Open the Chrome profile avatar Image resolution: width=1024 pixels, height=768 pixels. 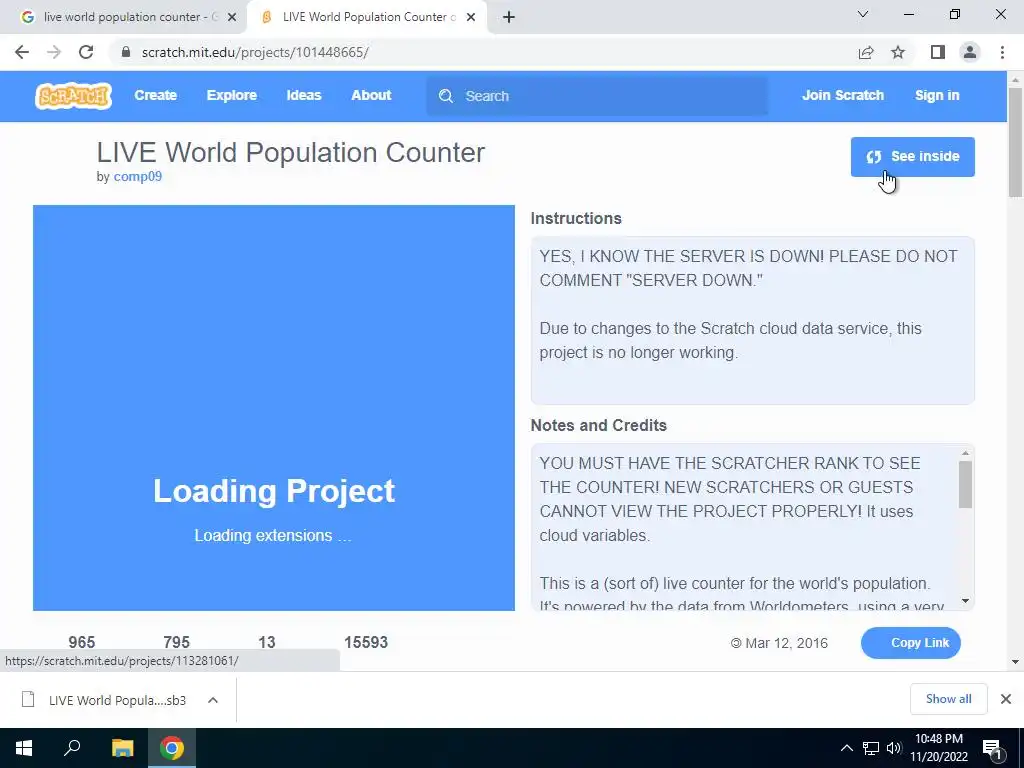pyautogui.click(x=970, y=52)
